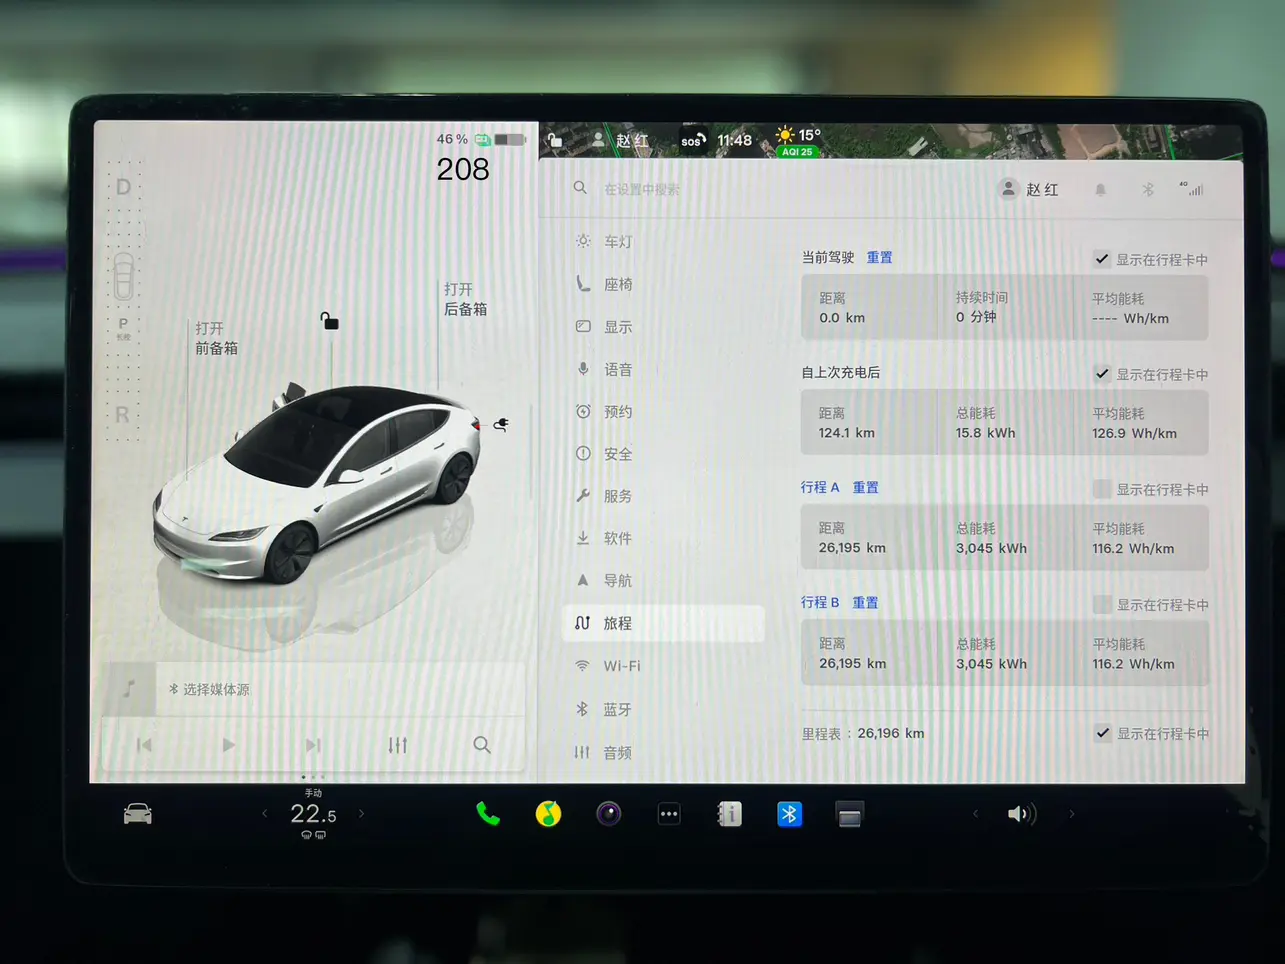Open the 显示 settings menu
The image size is (1285, 964).
pyautogui.click(x=617, y=327)
